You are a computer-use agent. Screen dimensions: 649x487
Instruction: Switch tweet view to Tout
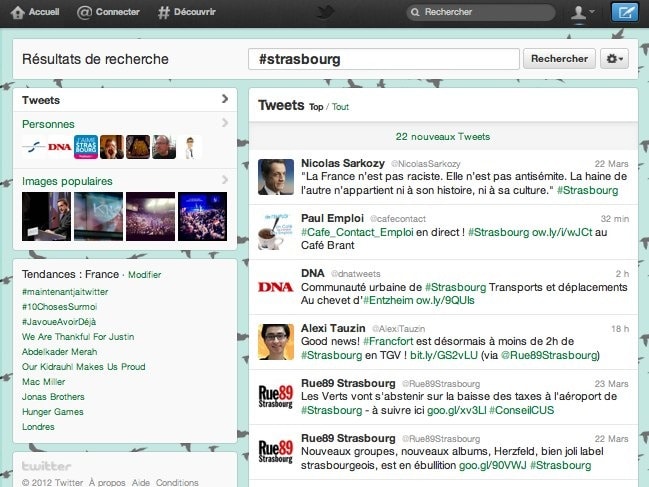pos(340,107)
